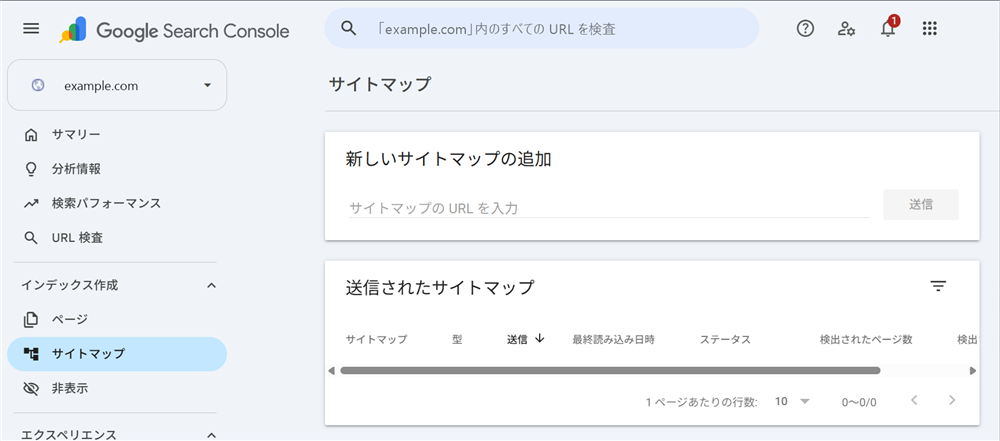The image size is (1000, 441).
Task: Click the サマリー home icon
Action: point(30,135)
